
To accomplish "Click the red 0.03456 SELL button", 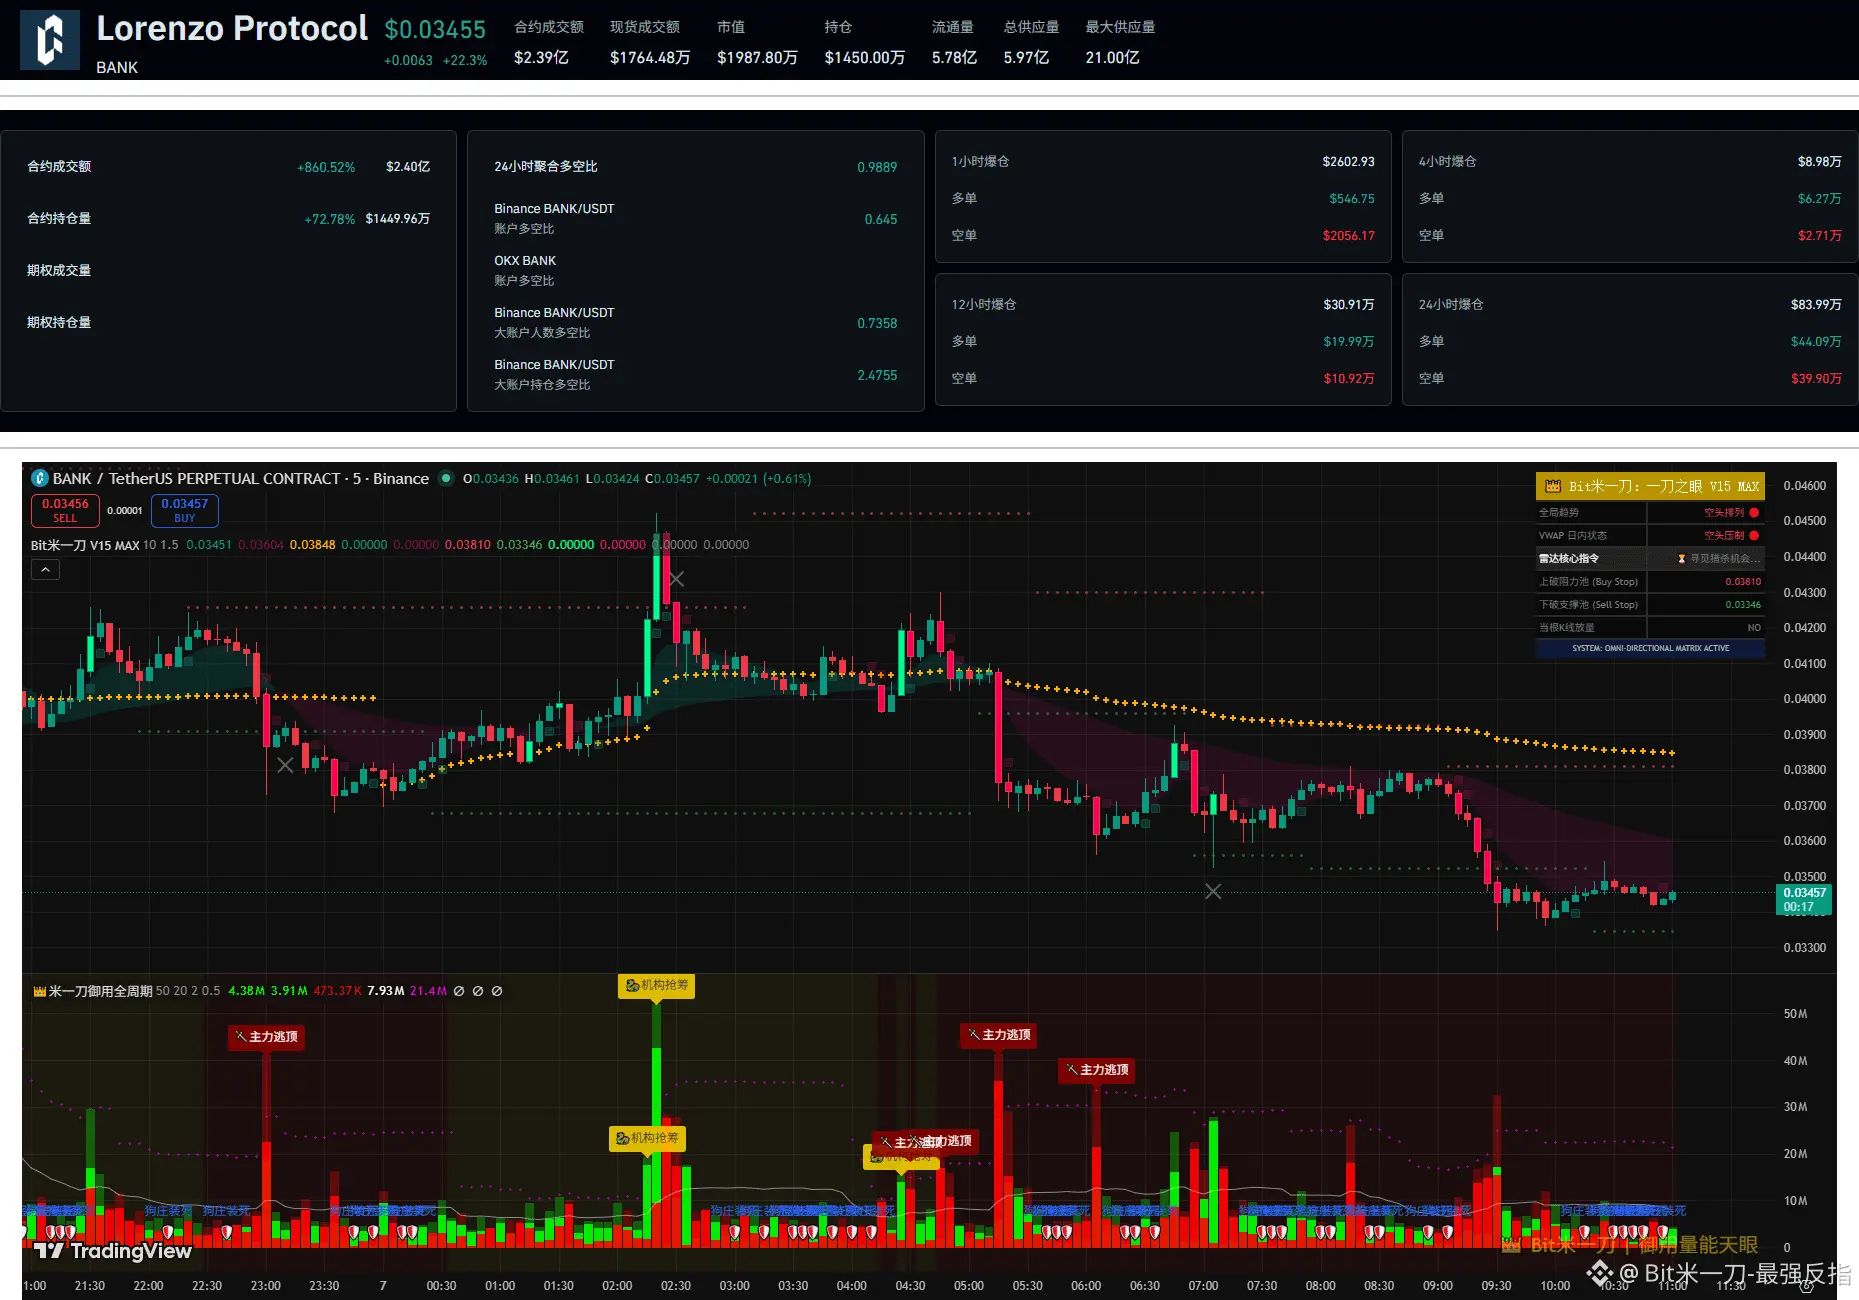I will click(65, 510).
